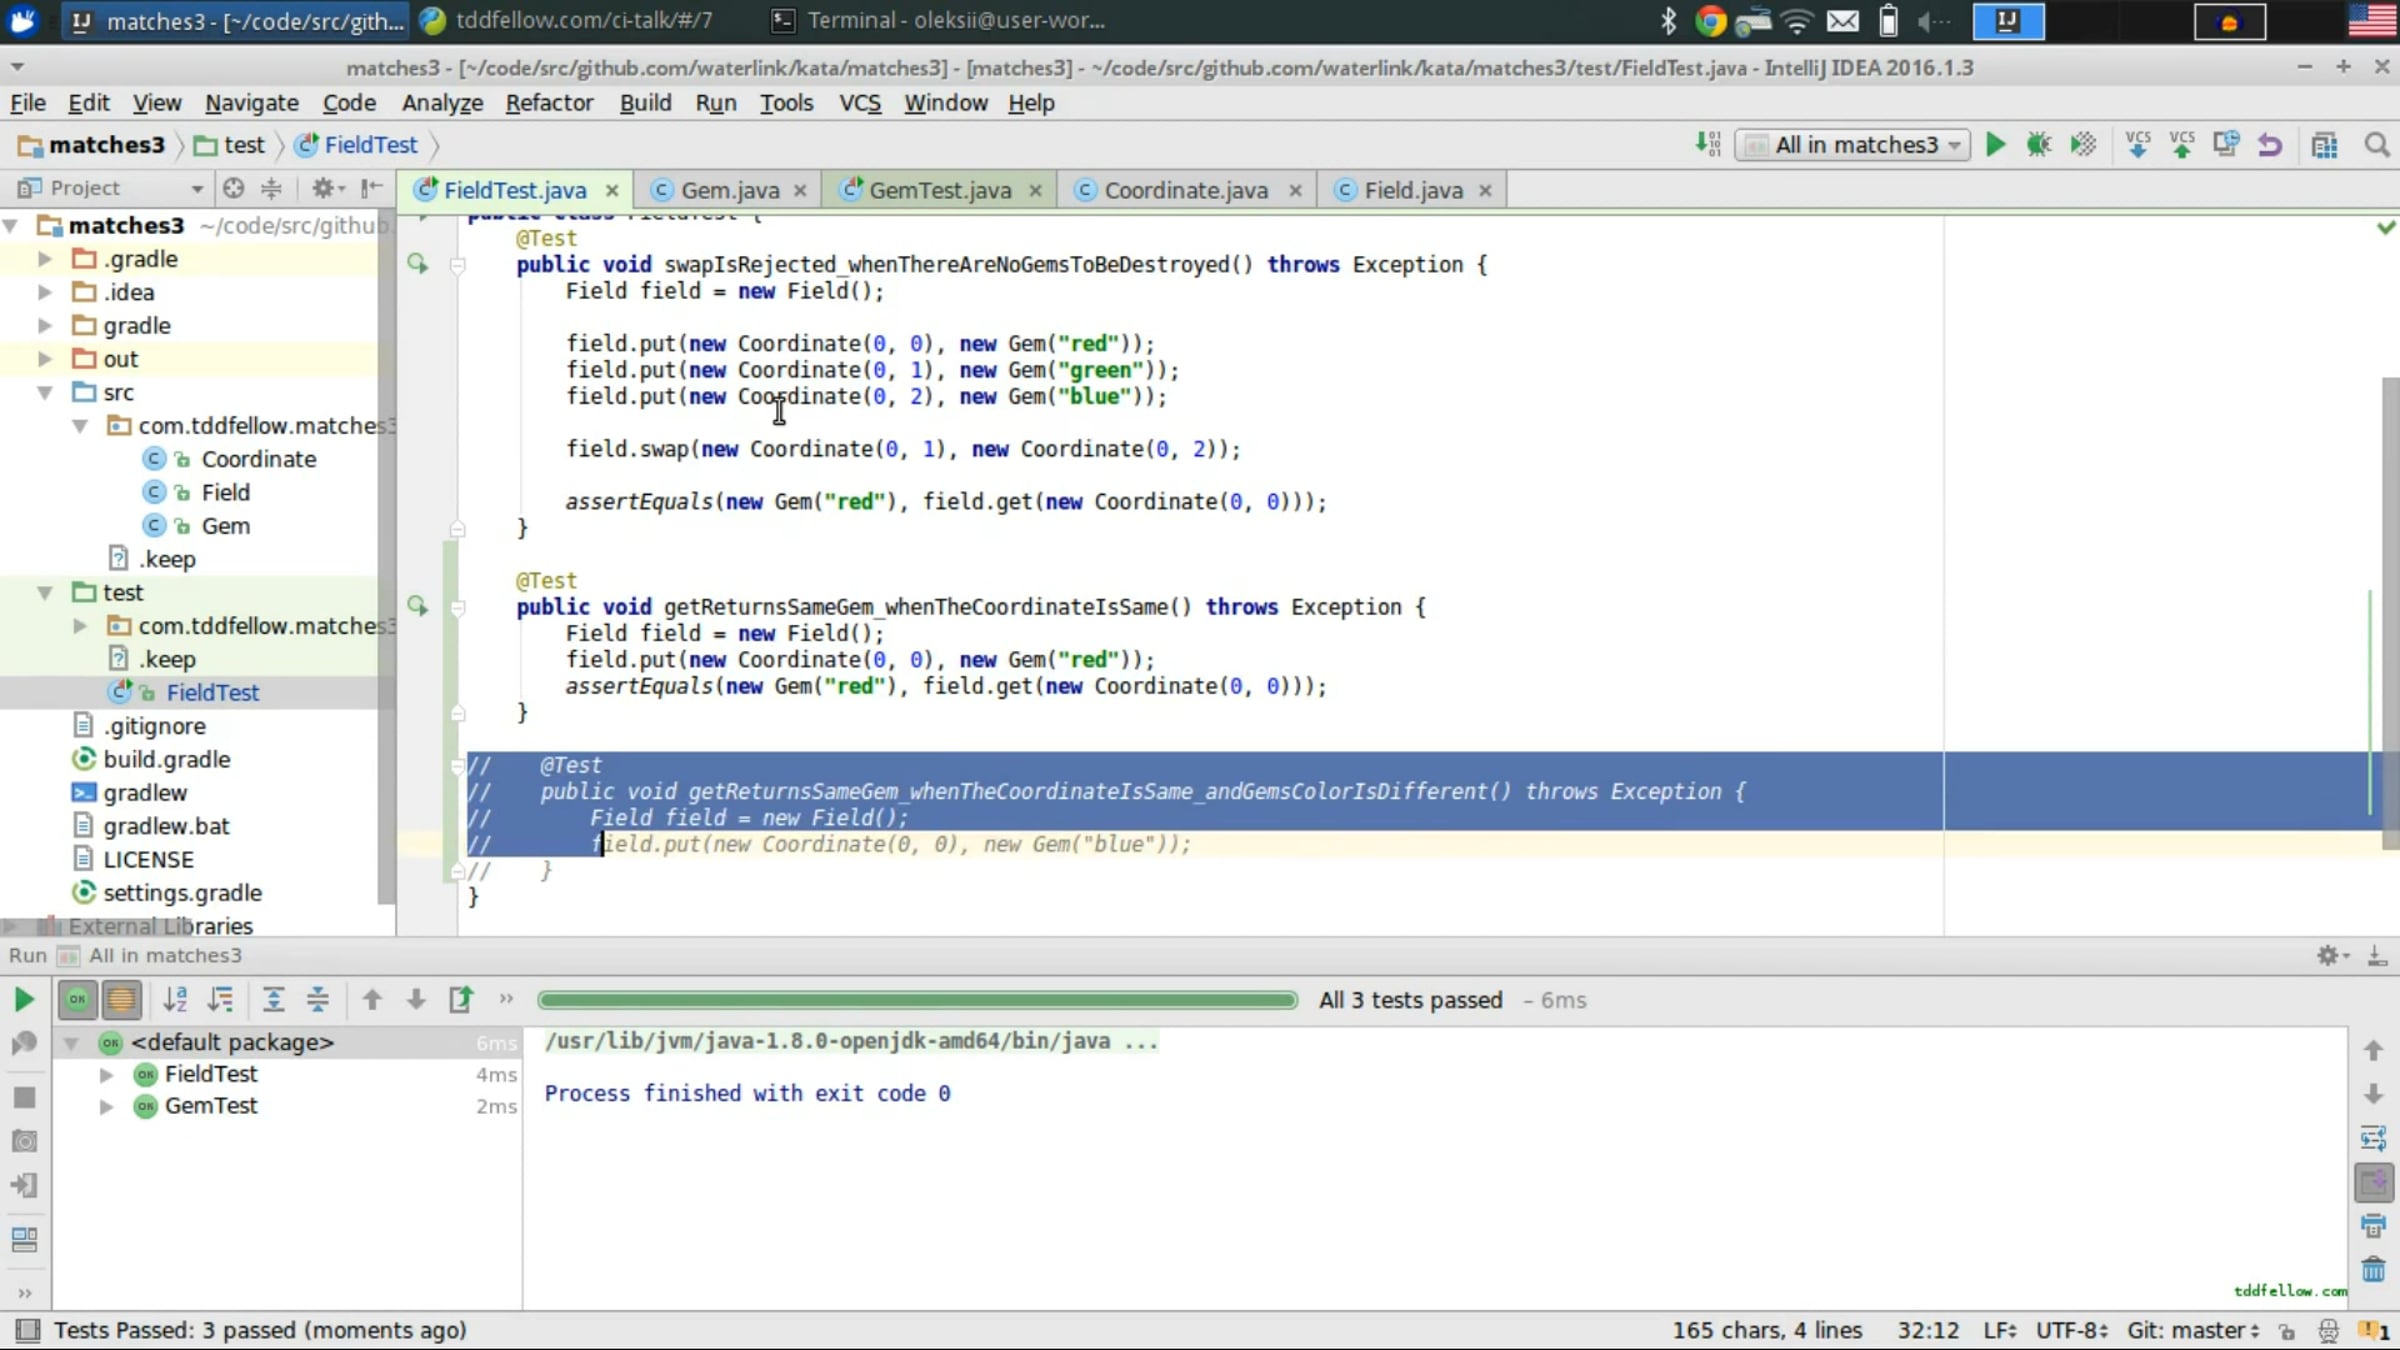Toggle scroll to end in console
Viewport: 2400px width, 1350px height.
2373,1182
